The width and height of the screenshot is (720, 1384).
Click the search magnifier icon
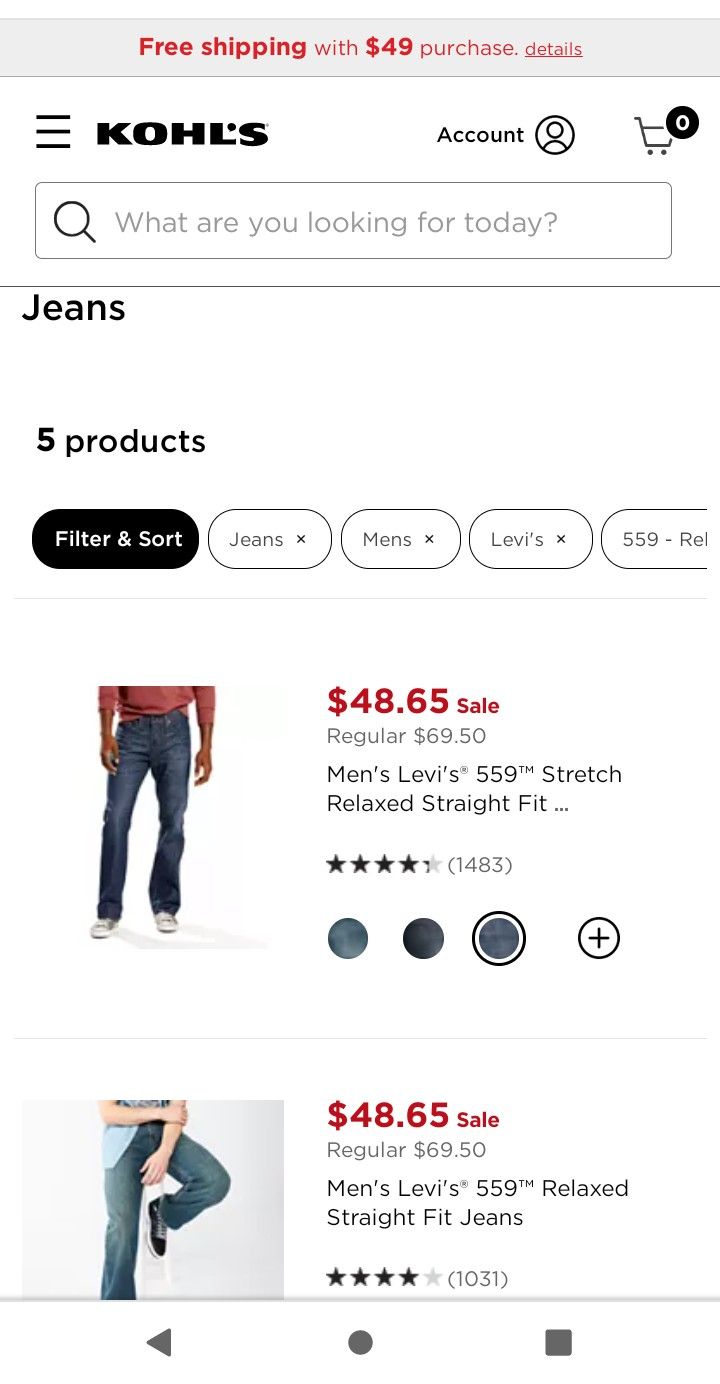(x=73, y=220)
